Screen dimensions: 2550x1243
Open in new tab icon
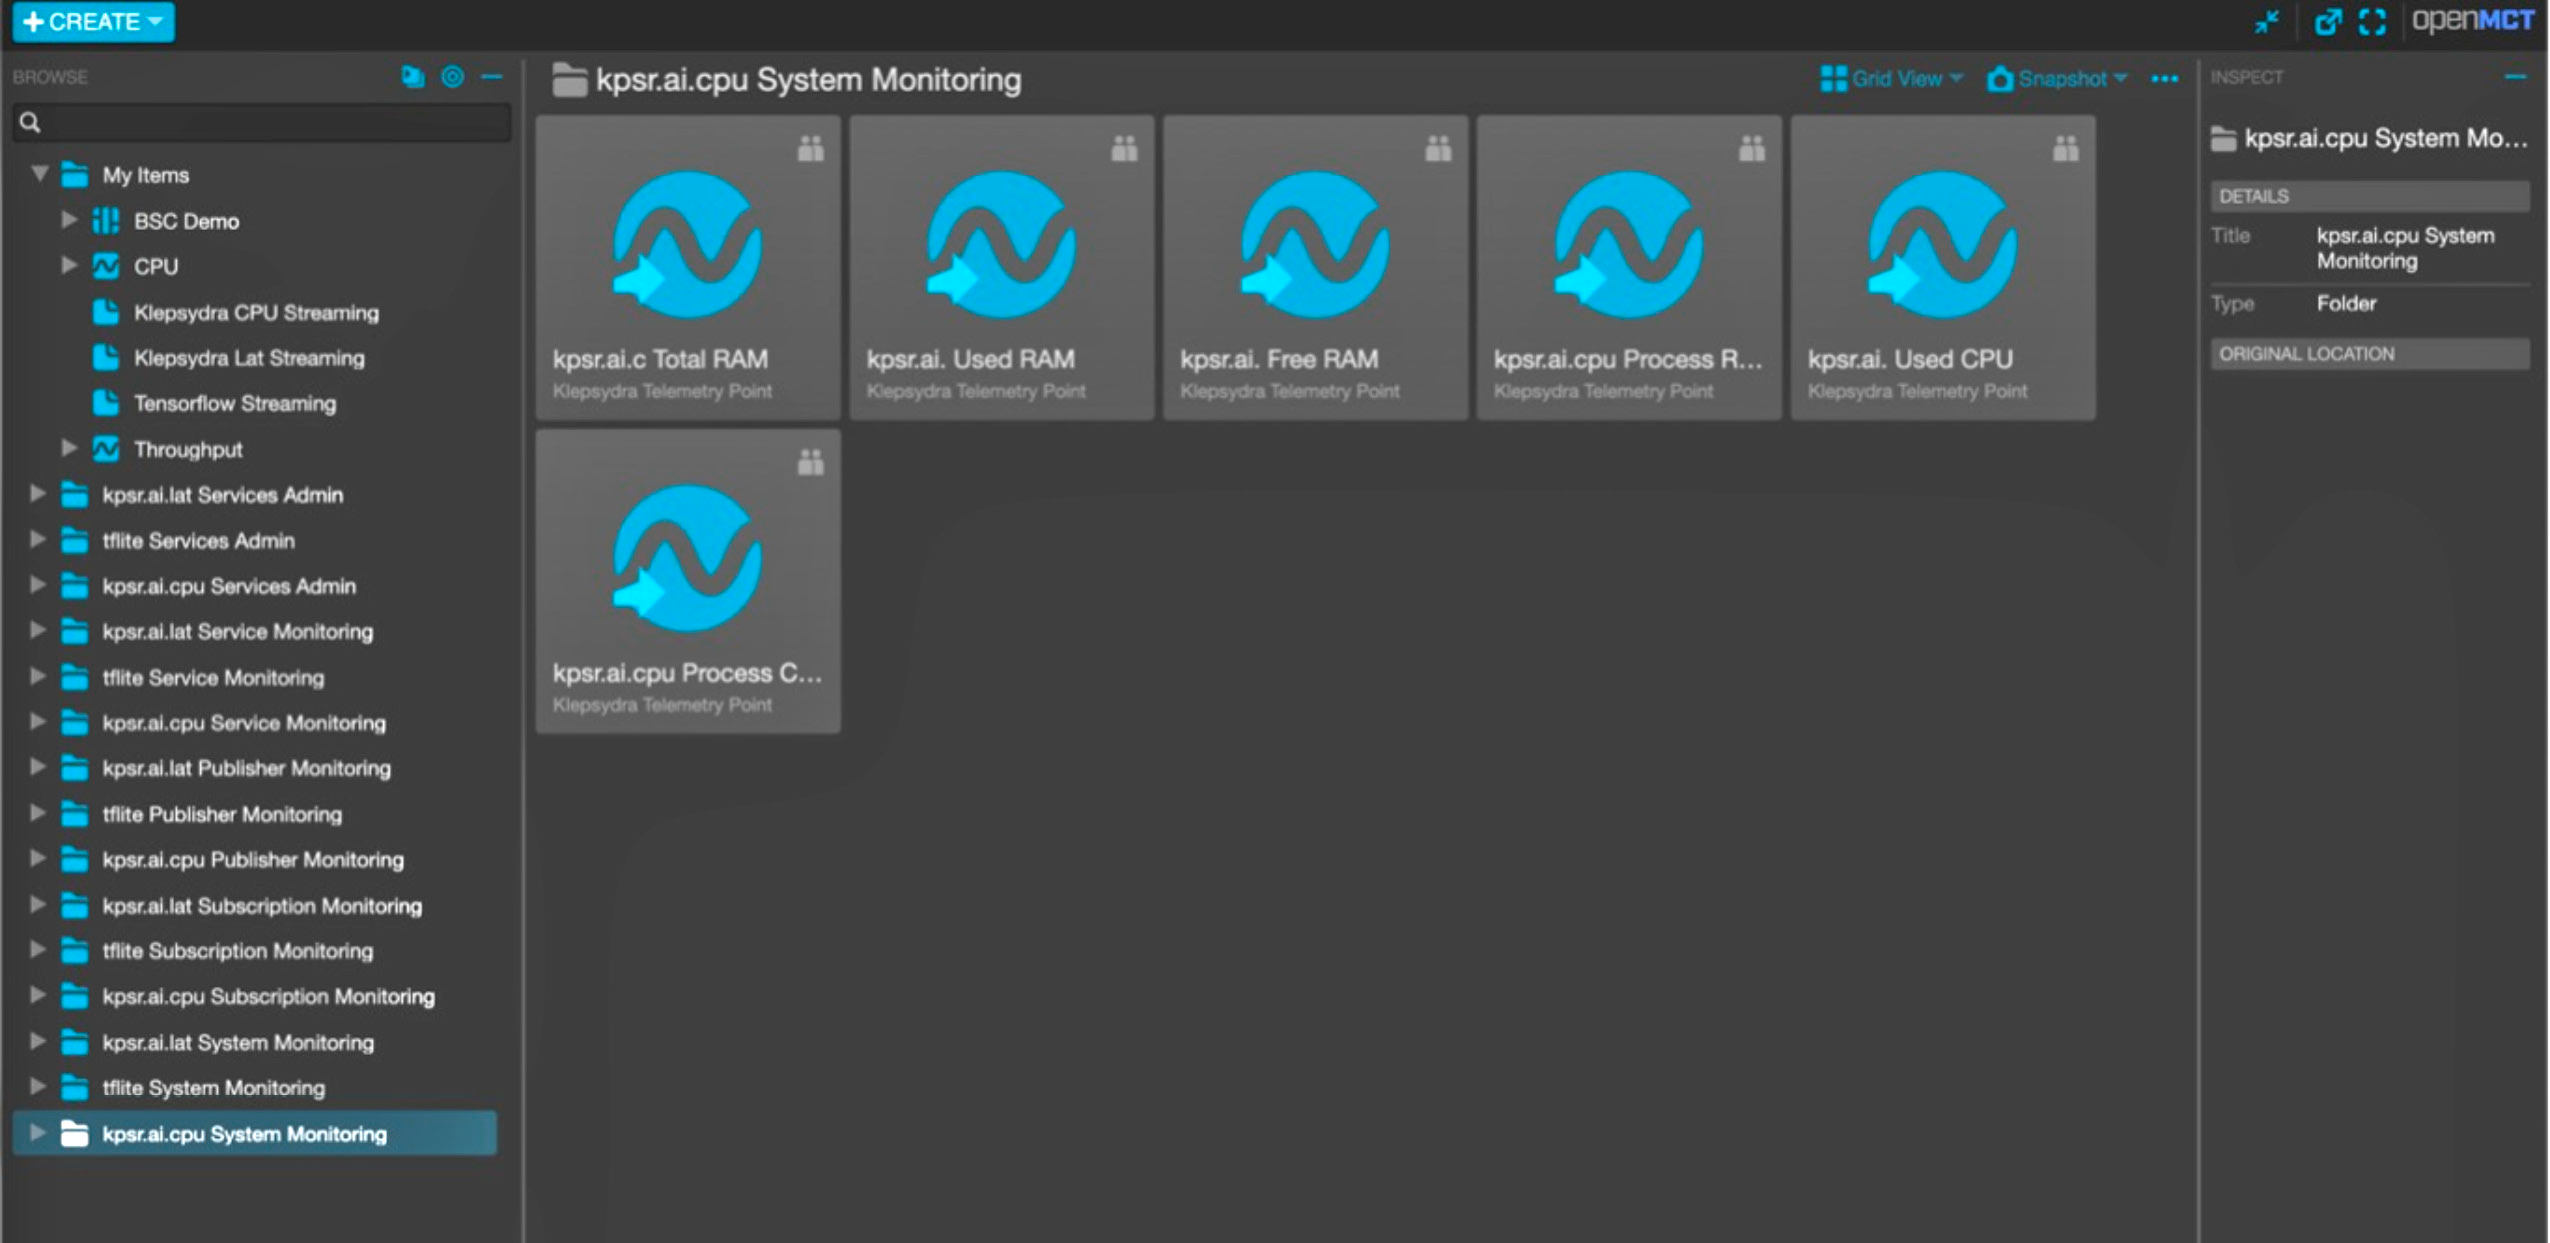pos(2328,21)
